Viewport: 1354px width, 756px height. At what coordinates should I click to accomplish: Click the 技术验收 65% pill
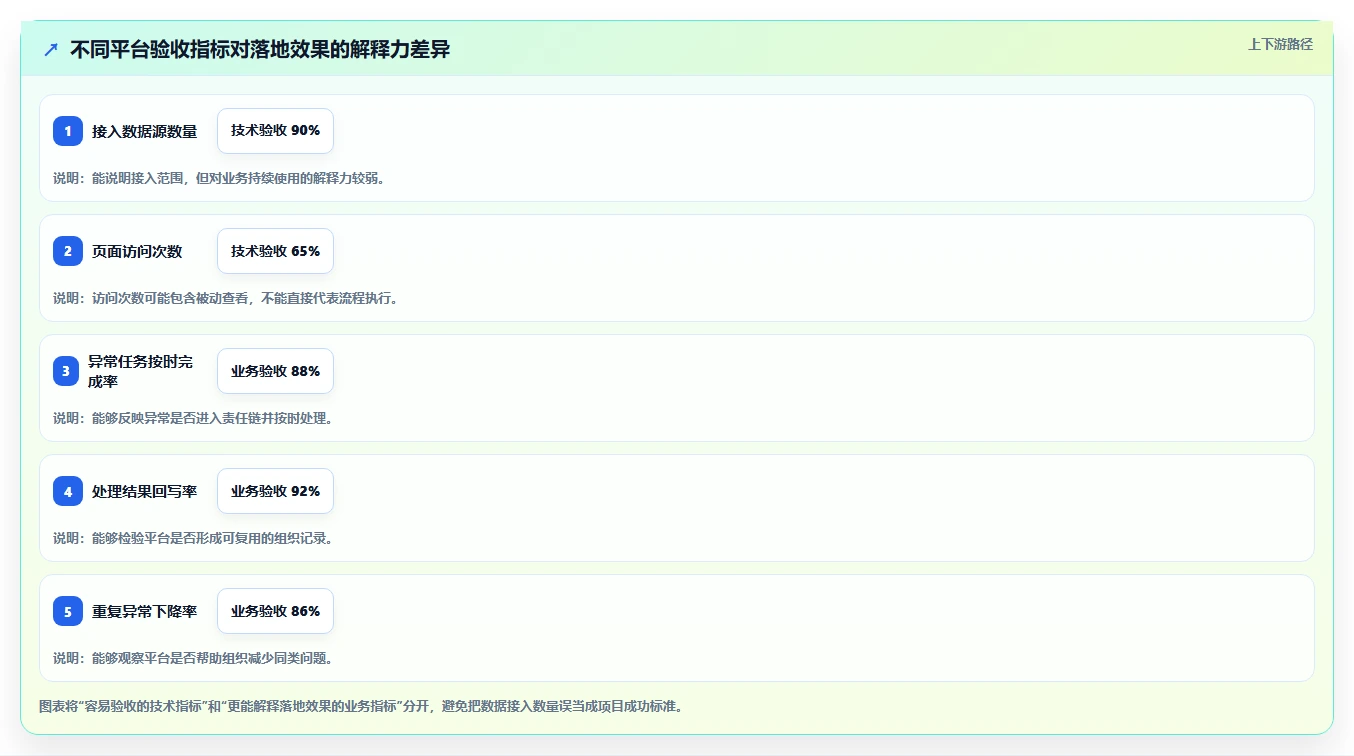point(275,251)
